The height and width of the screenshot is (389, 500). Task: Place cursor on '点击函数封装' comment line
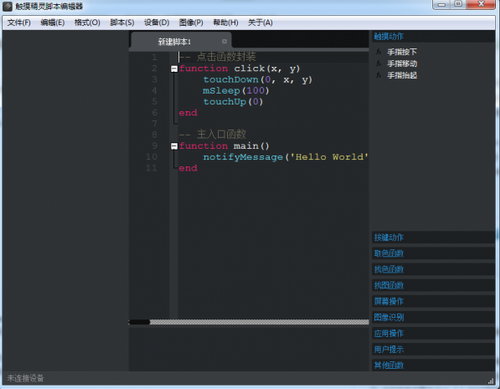pos(217,57)
